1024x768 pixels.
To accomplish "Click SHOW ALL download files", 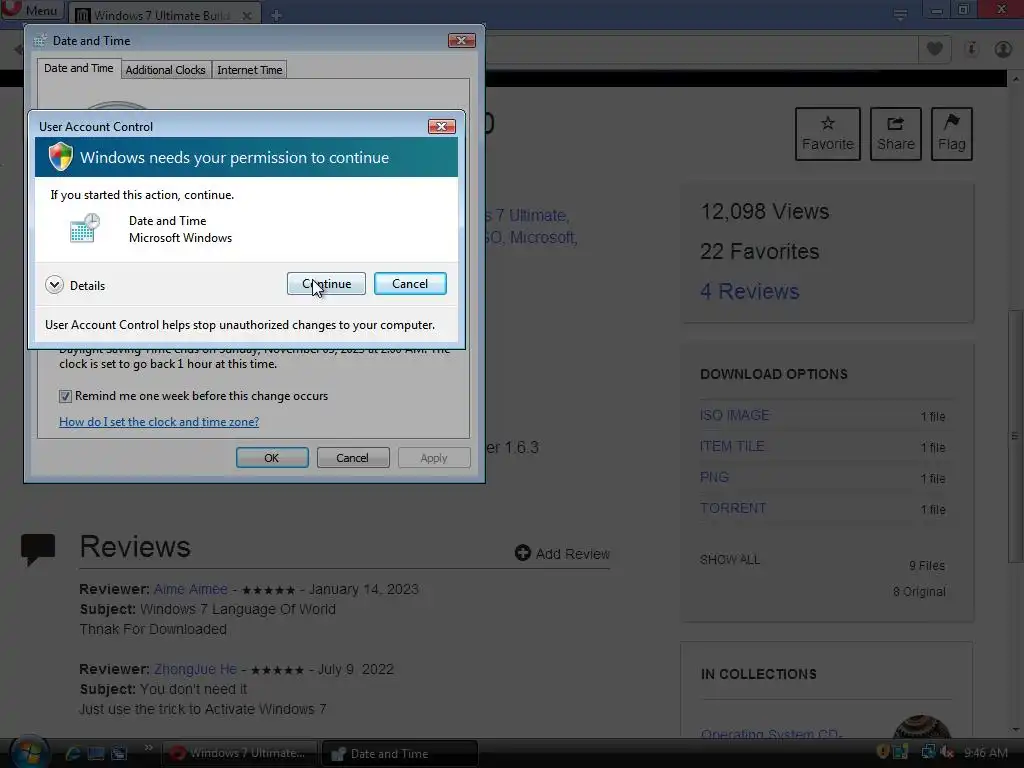I will pos(729,560).
